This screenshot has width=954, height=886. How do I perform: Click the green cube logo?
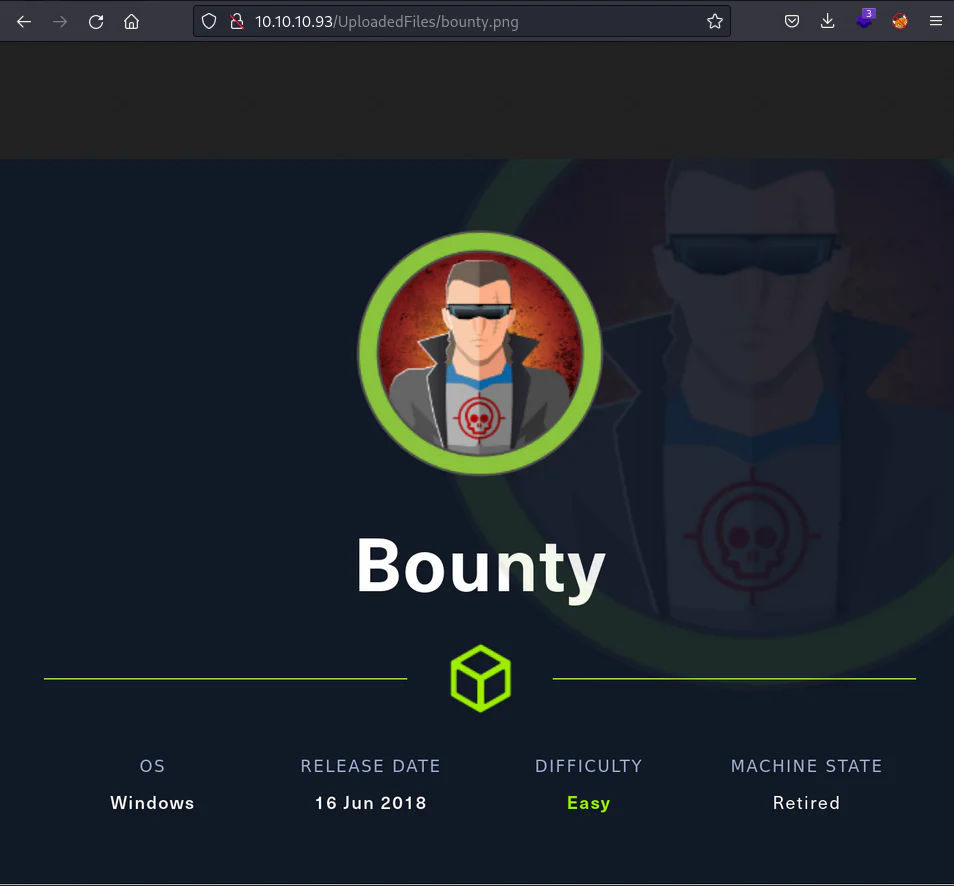(x=481, y=678)
